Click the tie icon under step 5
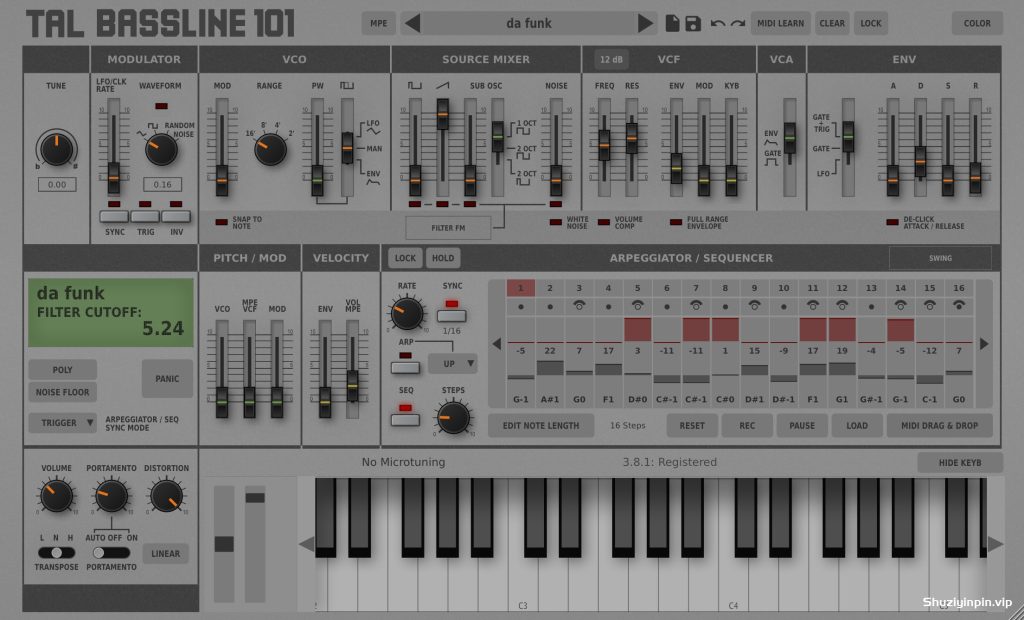 click(x=637, y=306)
